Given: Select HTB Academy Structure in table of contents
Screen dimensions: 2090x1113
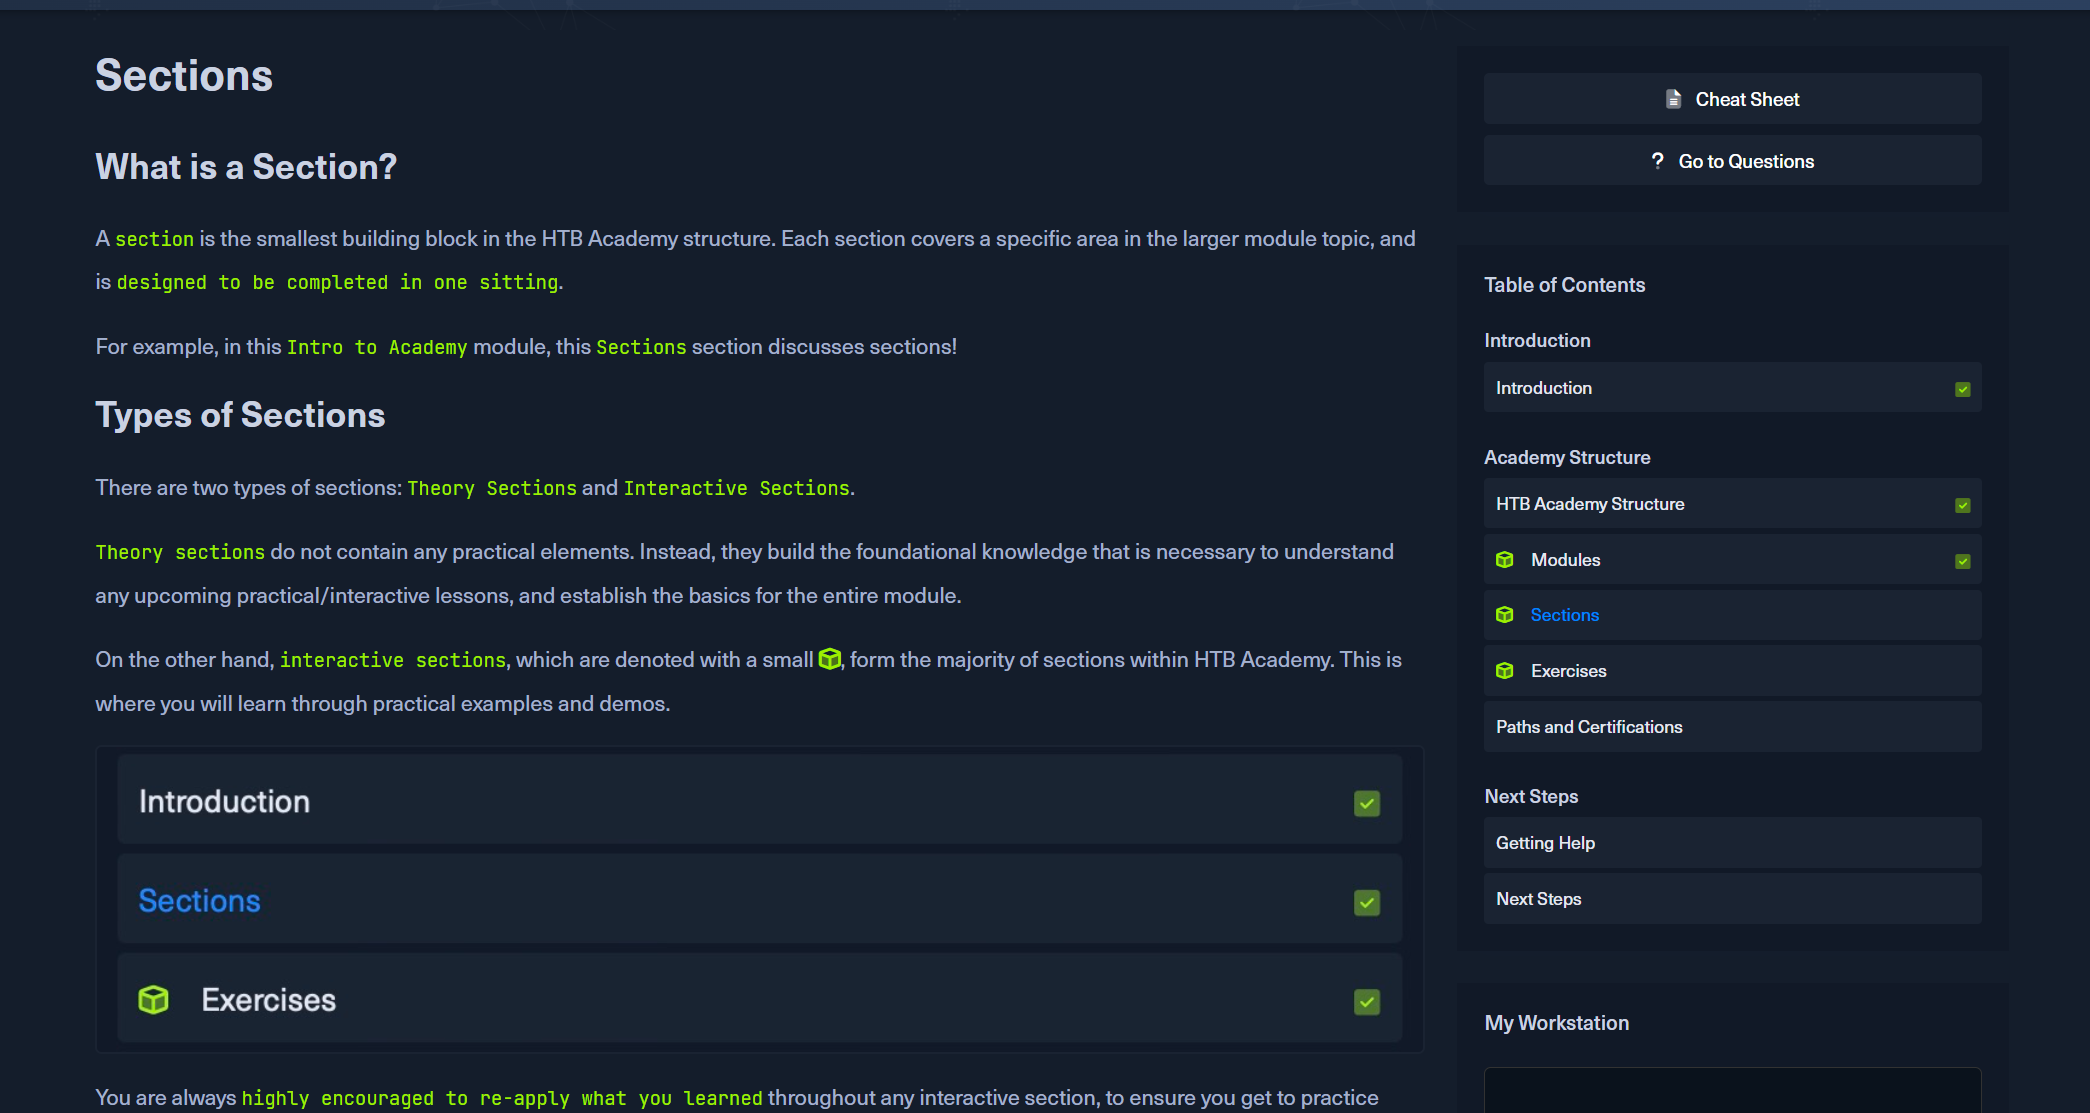Looking at the screenshot, I should (1590, 504).
